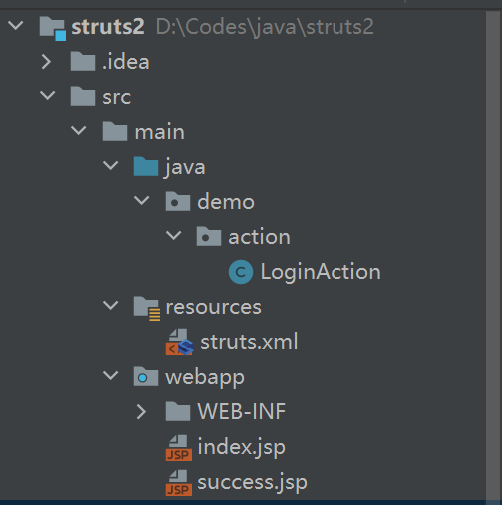
Task: Collapse the struts2 project root
Action: pos(15,25)
